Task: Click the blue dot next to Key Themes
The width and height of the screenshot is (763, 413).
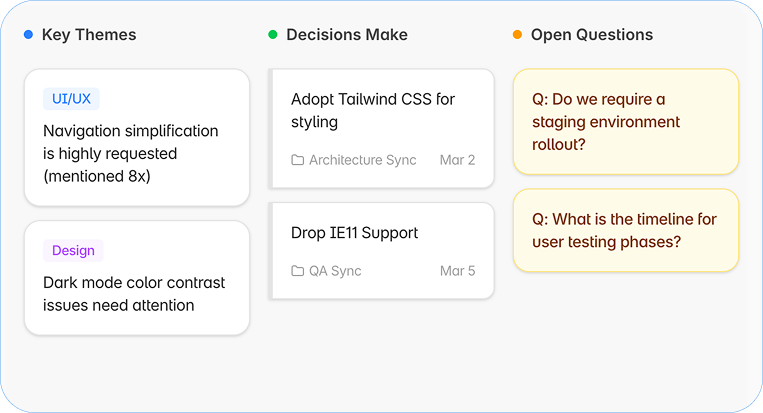Action: coord(29,35)
